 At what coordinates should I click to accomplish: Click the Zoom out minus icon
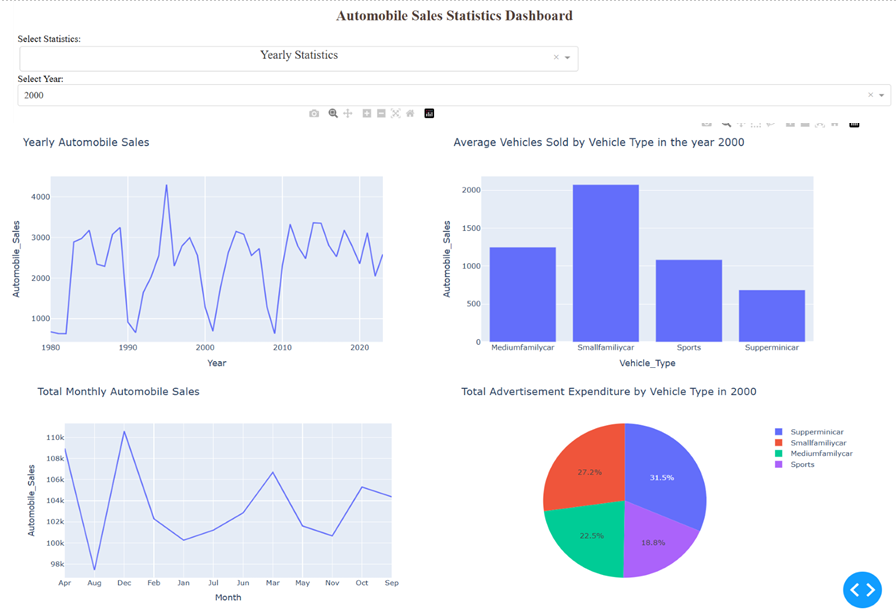(x=381, y=114)
